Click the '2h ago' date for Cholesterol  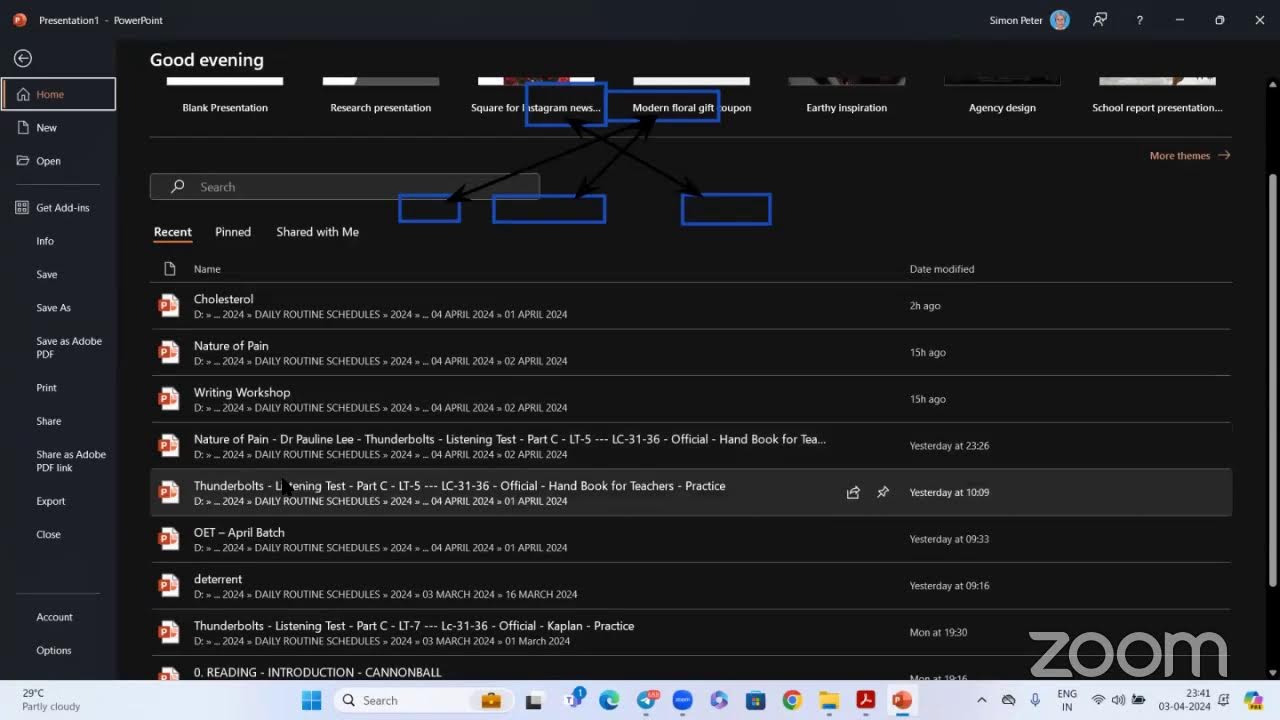[x=925, y=306]
